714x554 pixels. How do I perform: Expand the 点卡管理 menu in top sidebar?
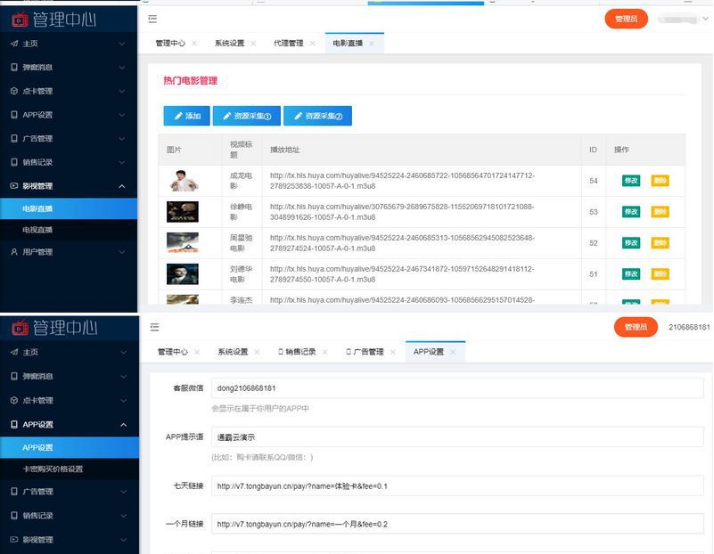coord(68,91)
